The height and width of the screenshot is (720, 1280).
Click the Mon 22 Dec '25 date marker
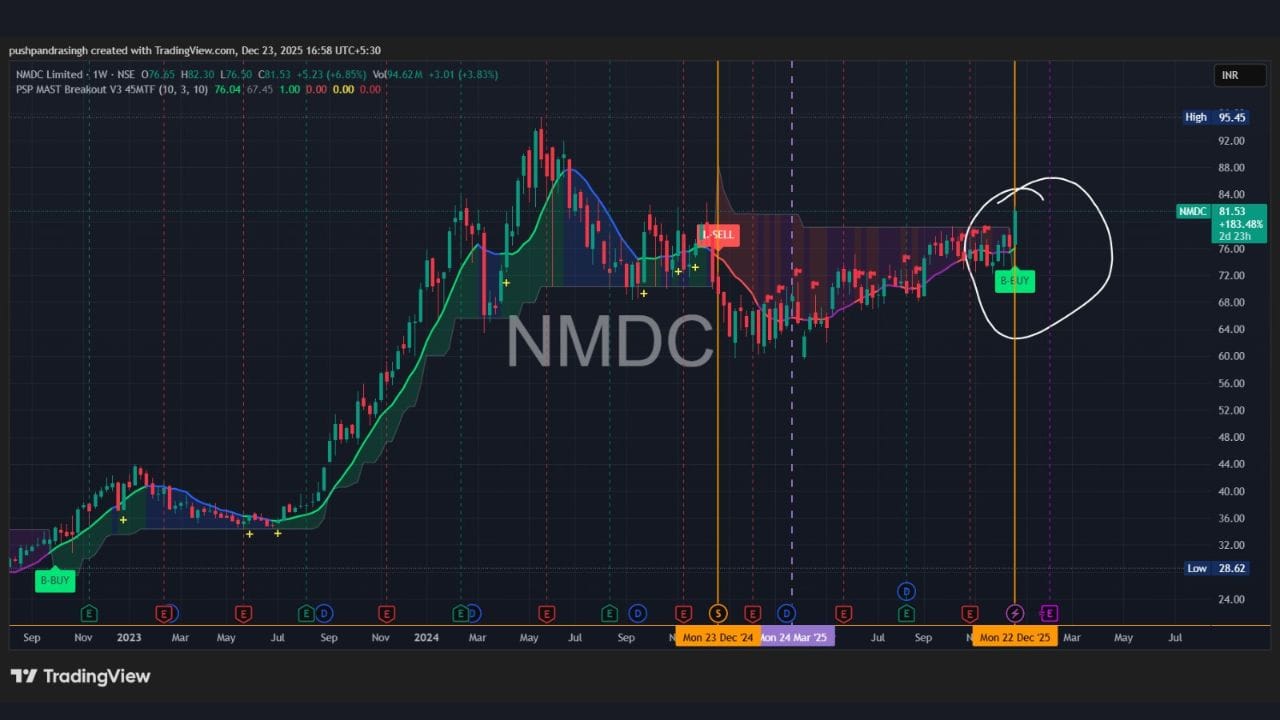[x=1014, y=636]
